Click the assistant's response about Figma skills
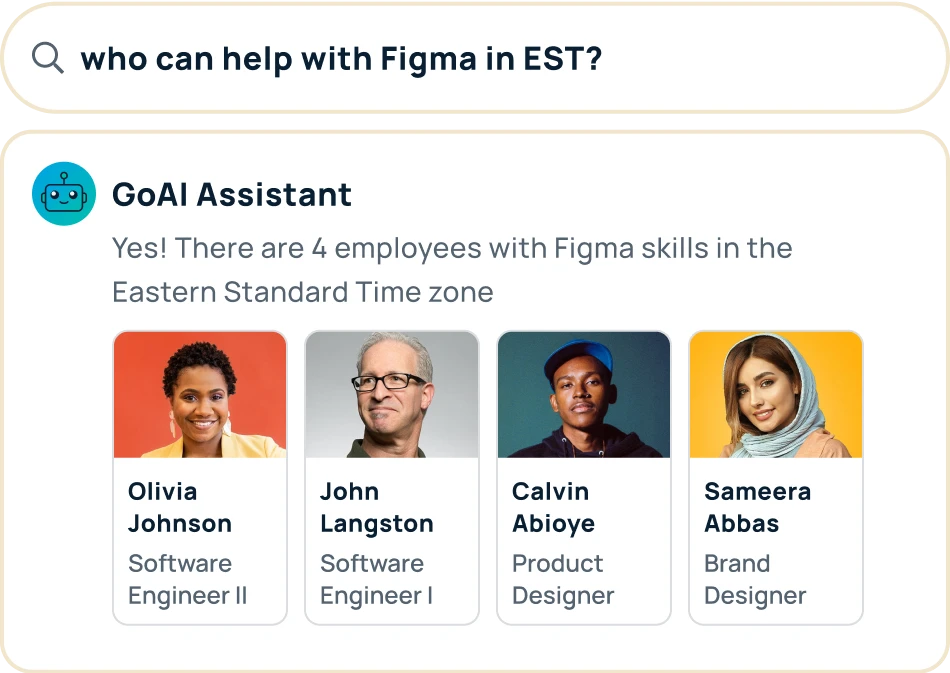The width and height of the screenshot is (950, 673). coord(452,270)
